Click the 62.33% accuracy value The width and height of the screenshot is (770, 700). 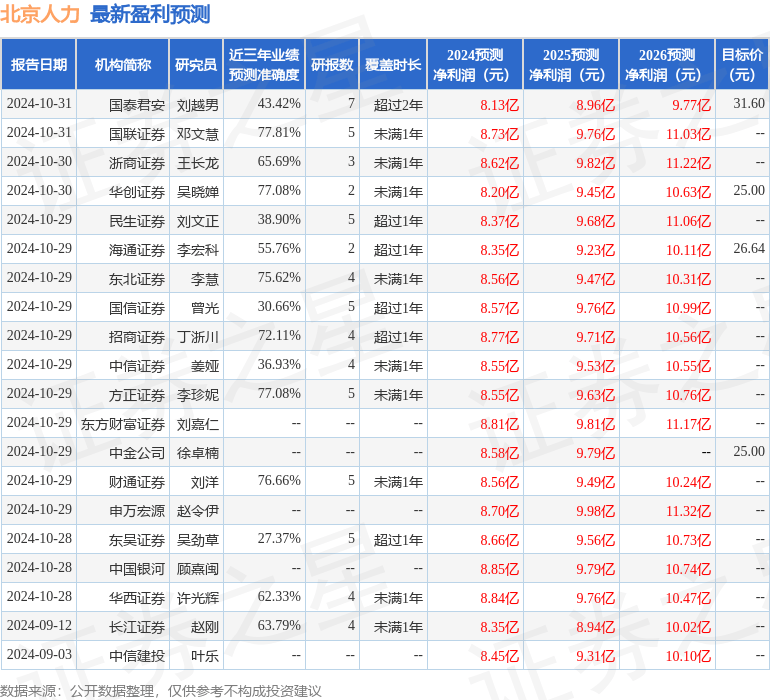279,596
